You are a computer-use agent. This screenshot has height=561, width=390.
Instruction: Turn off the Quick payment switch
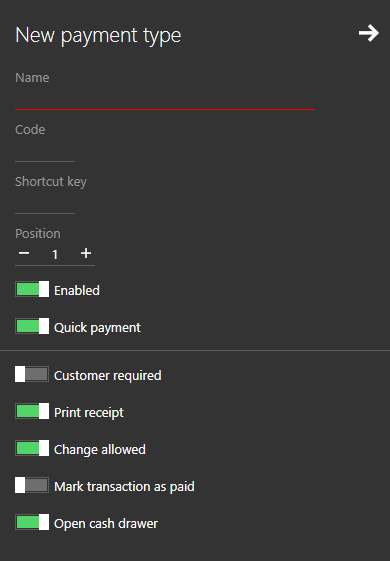pos(32,326)
